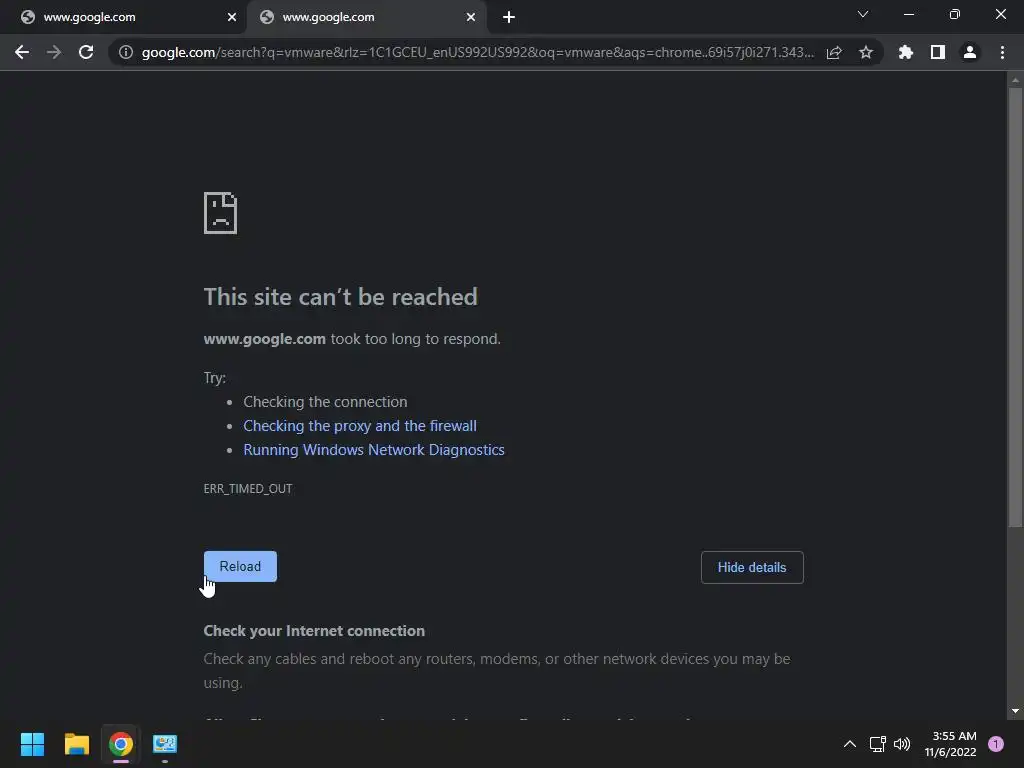Click the Chrome taskbar icon
The height and width of the screenshot is (768, 1024).
pyautogui.click(x=121, y=744)
